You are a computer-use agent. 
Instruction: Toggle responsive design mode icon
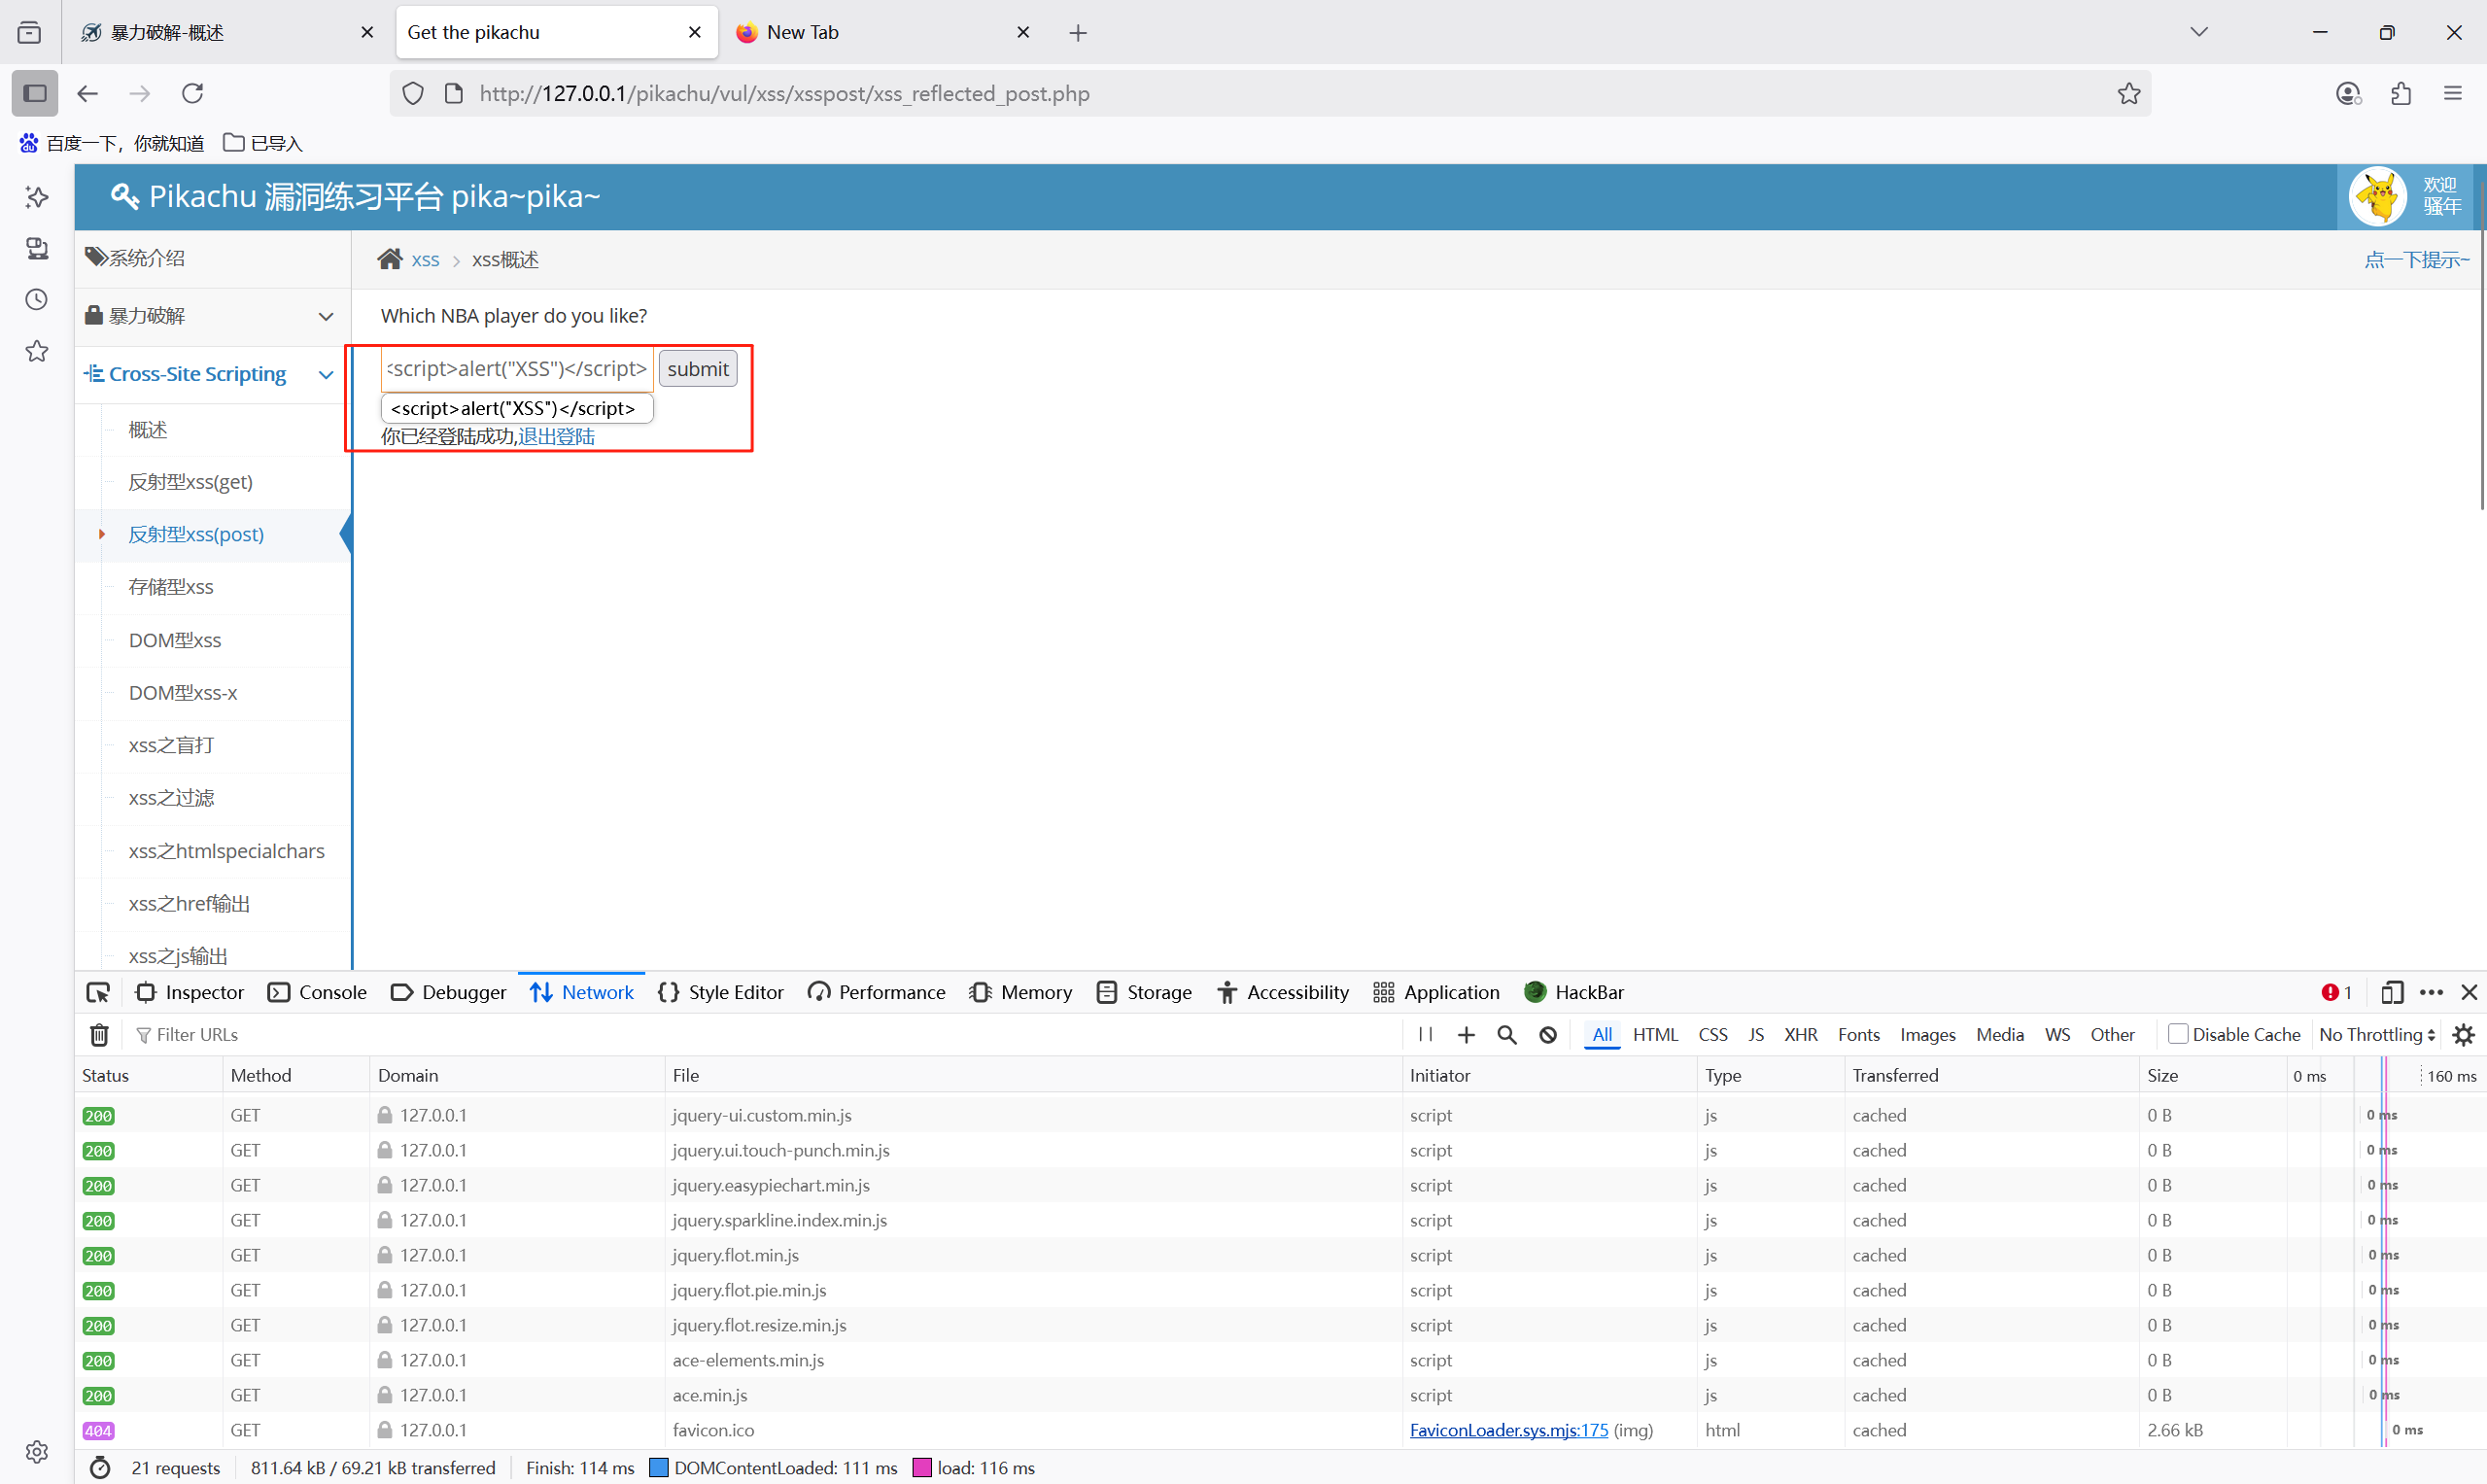pyautogui.click(x=2392, y=992)
